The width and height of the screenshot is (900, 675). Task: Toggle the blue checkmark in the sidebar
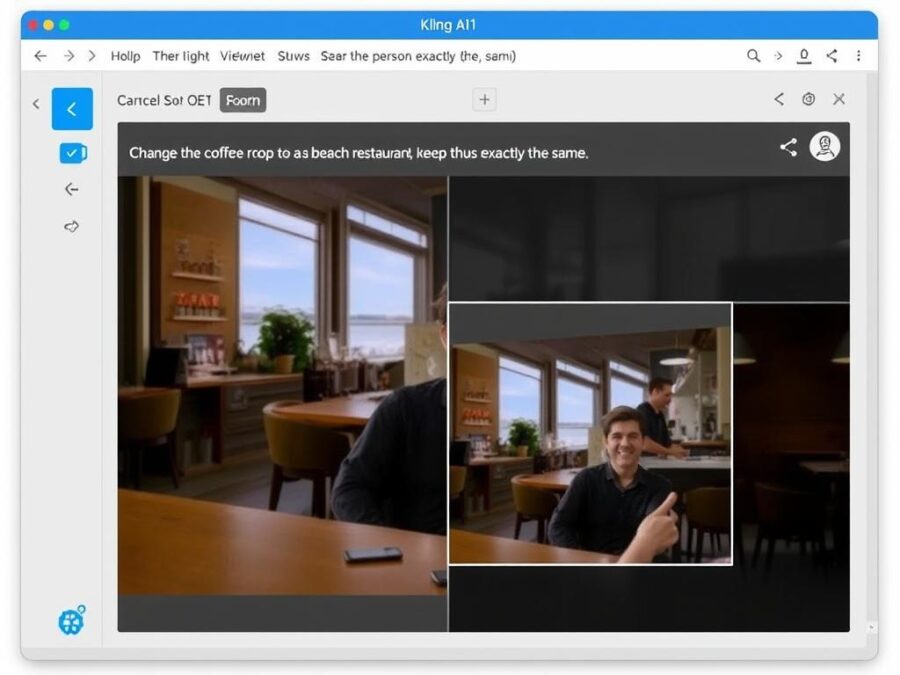tap(71, 152)
